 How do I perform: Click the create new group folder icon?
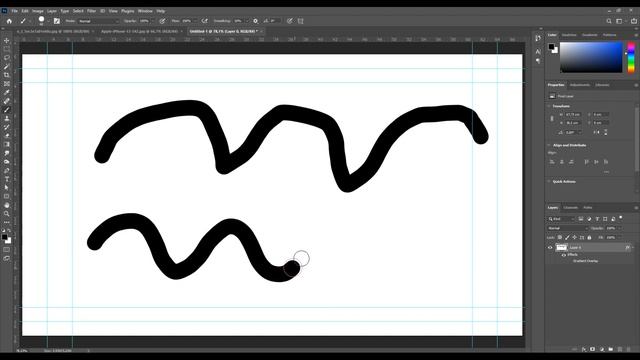pyautogui.click(x=611, y=349)
